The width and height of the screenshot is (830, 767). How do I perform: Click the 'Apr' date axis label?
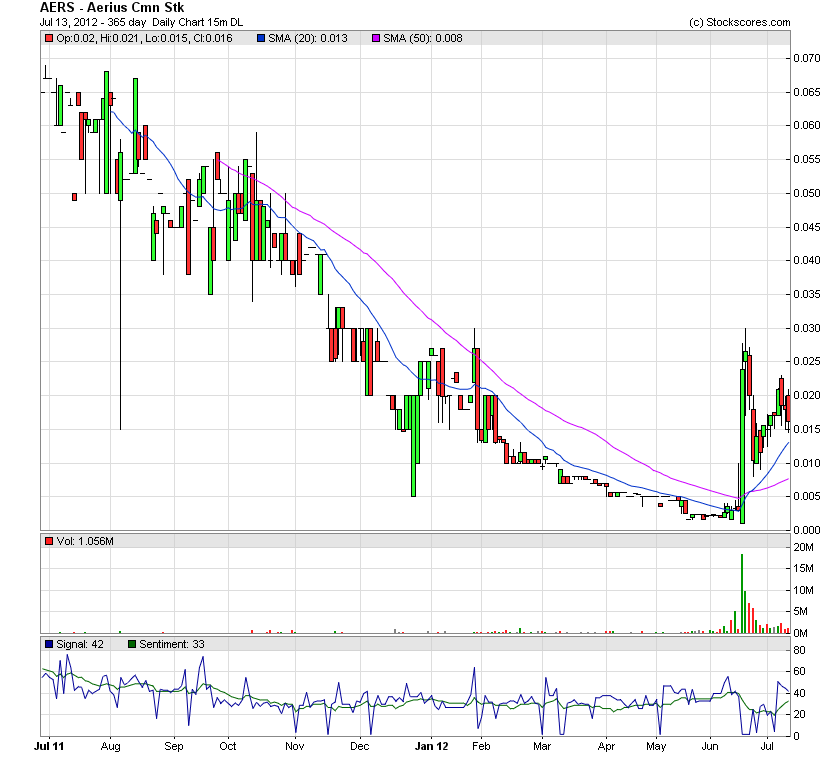[x=607, y=746]
